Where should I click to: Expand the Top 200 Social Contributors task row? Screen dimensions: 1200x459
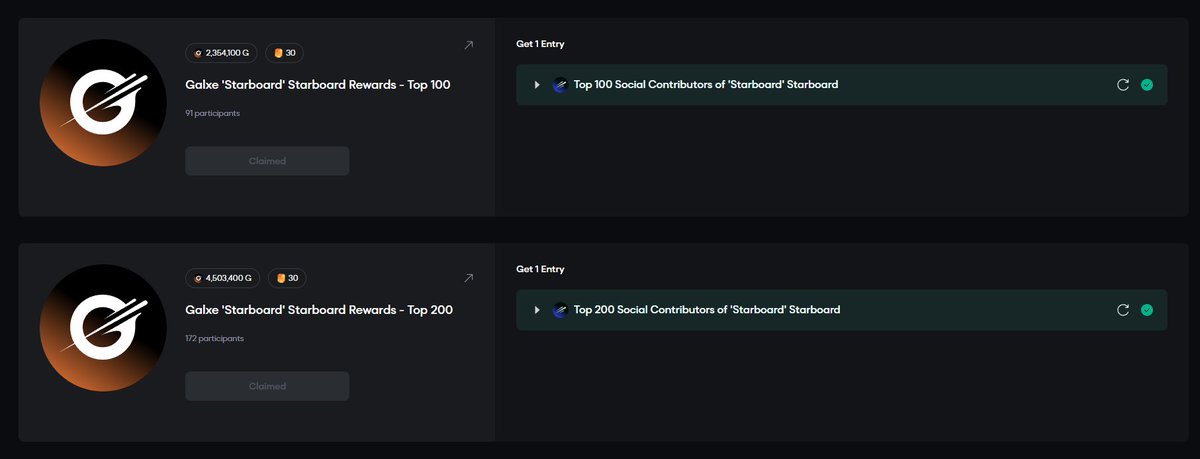pyautogui.click(x=537, y=310)
